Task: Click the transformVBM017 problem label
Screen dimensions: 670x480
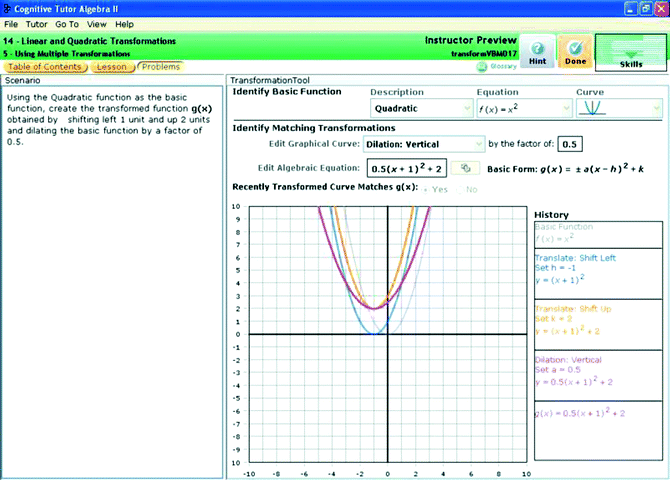Action: click(x=484, y=54)
